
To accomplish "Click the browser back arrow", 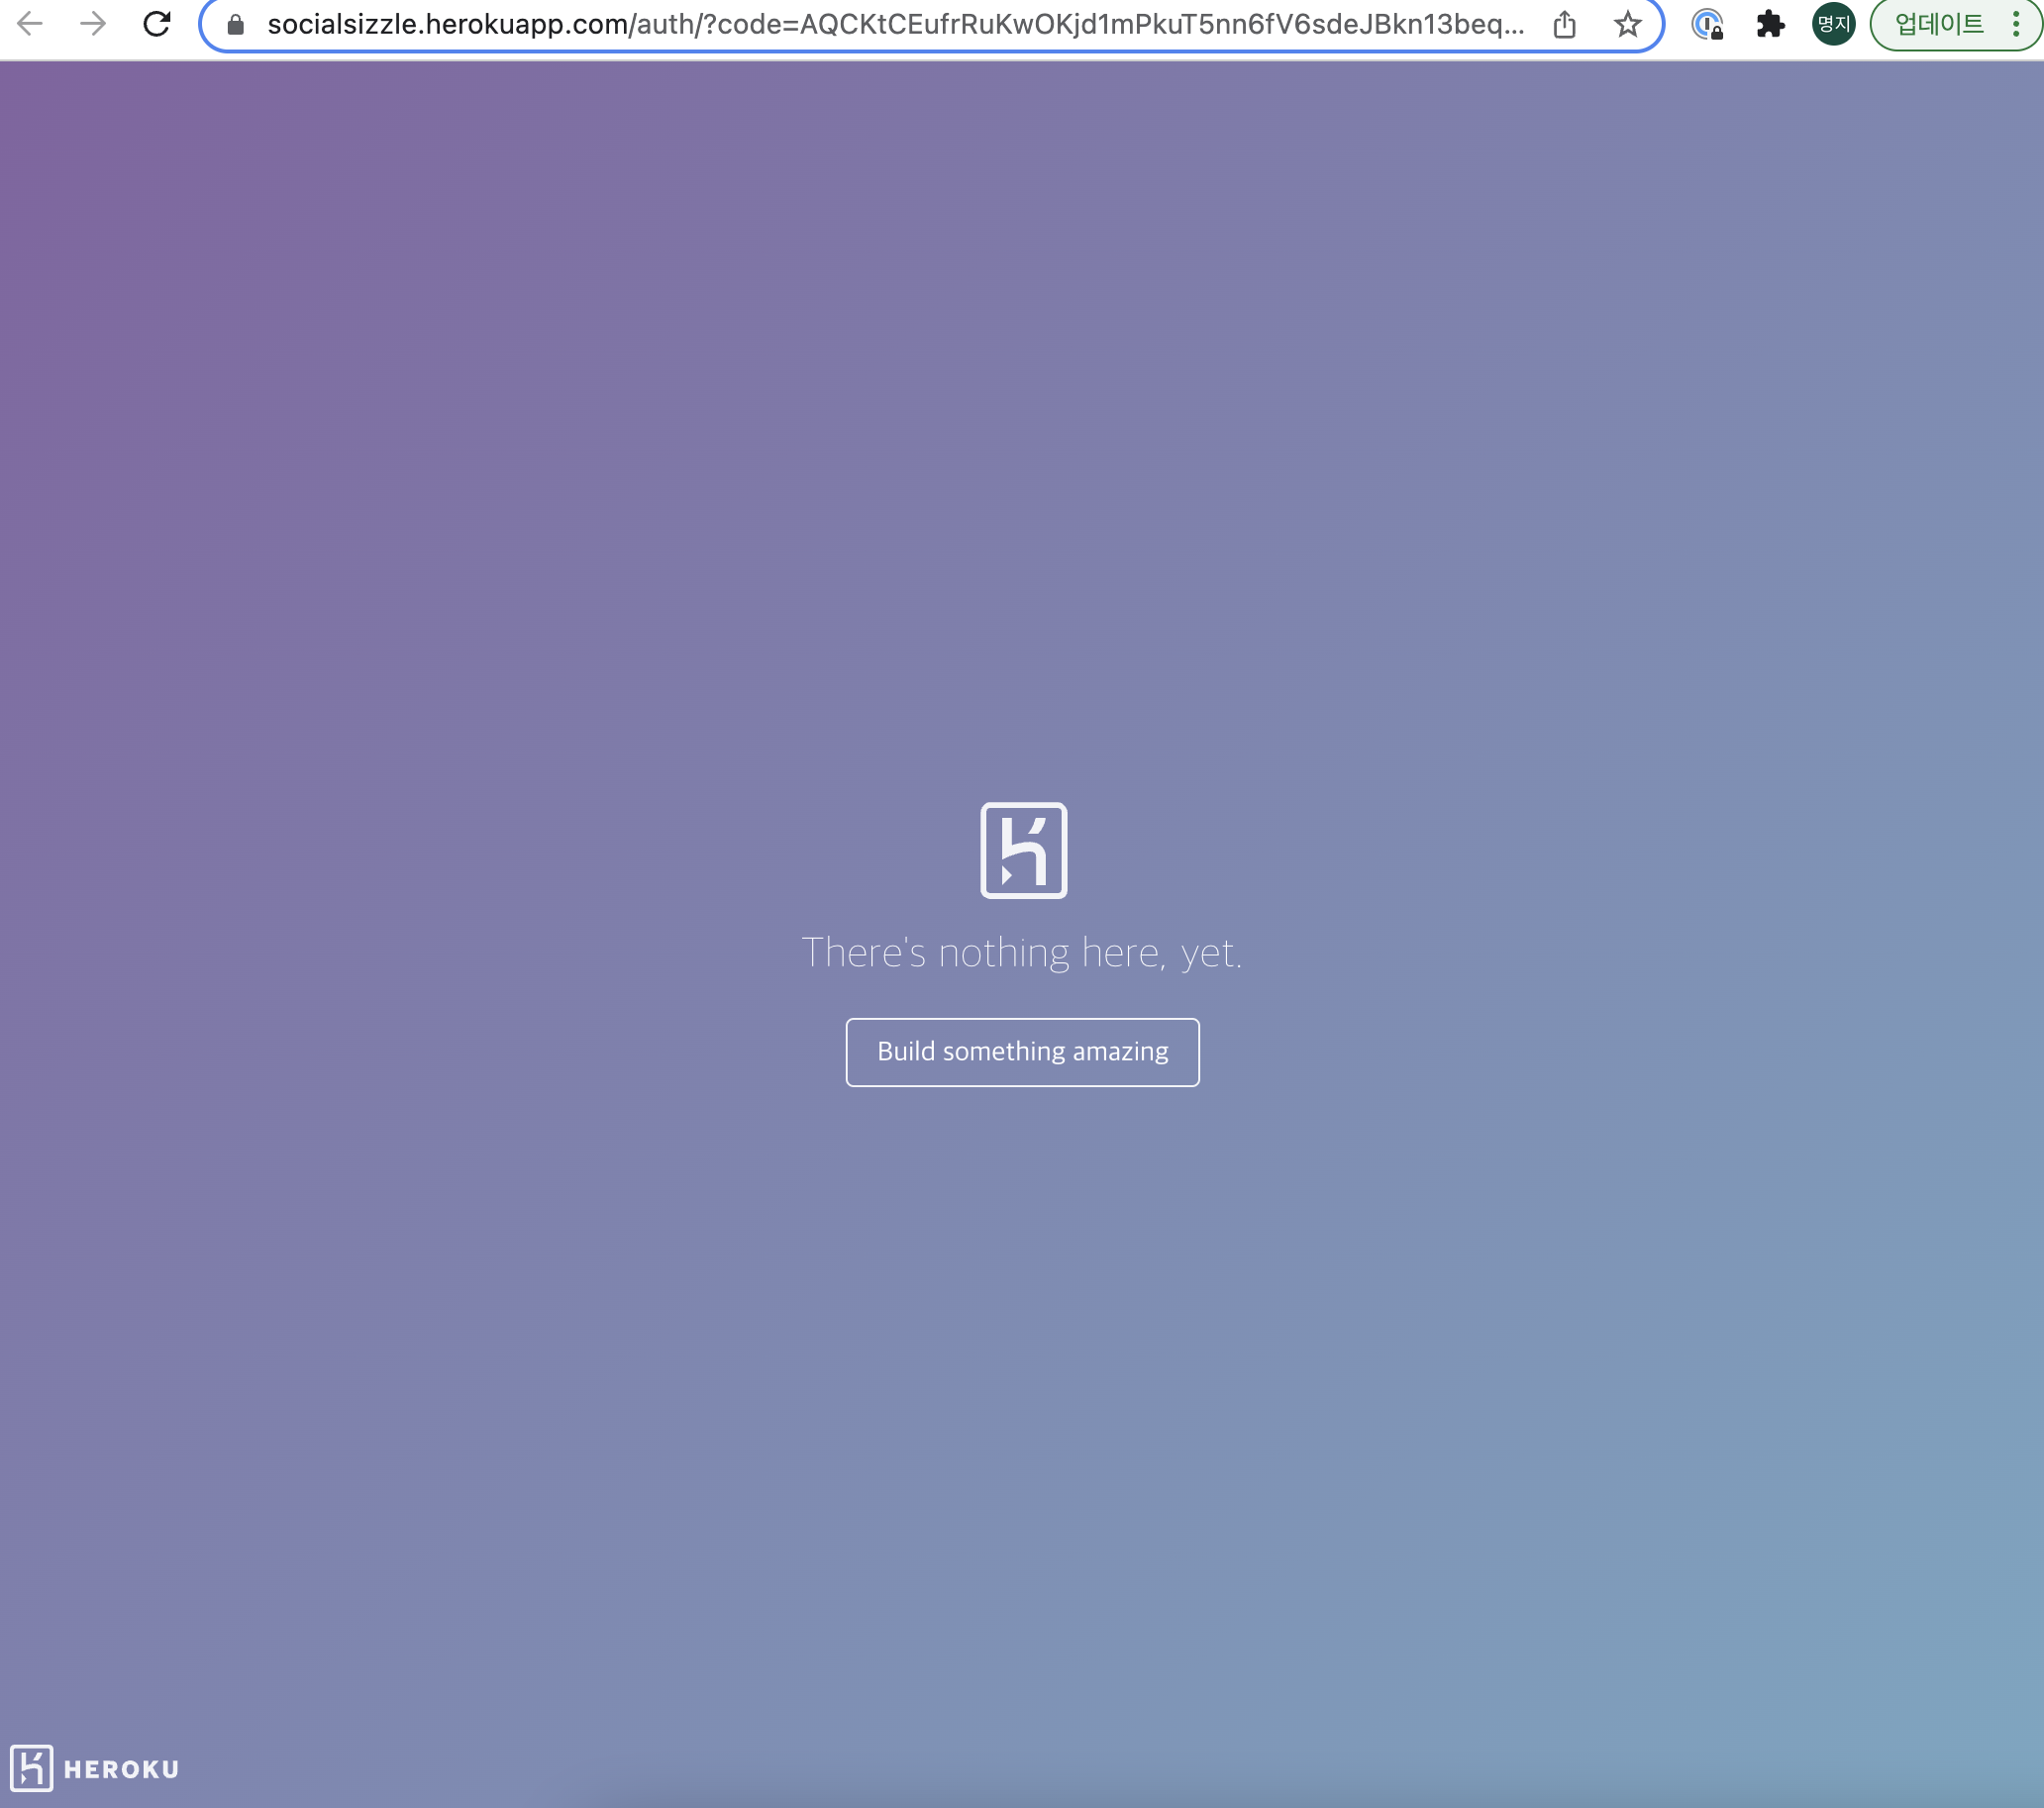I will click(30, 24).
